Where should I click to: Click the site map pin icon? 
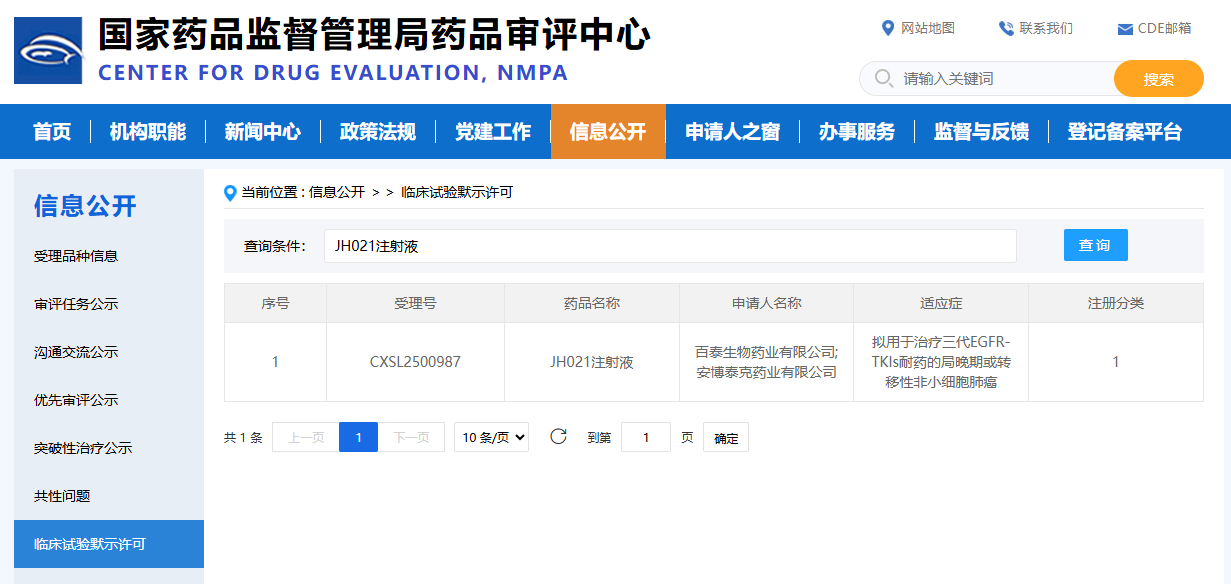[x=887, y=28]
